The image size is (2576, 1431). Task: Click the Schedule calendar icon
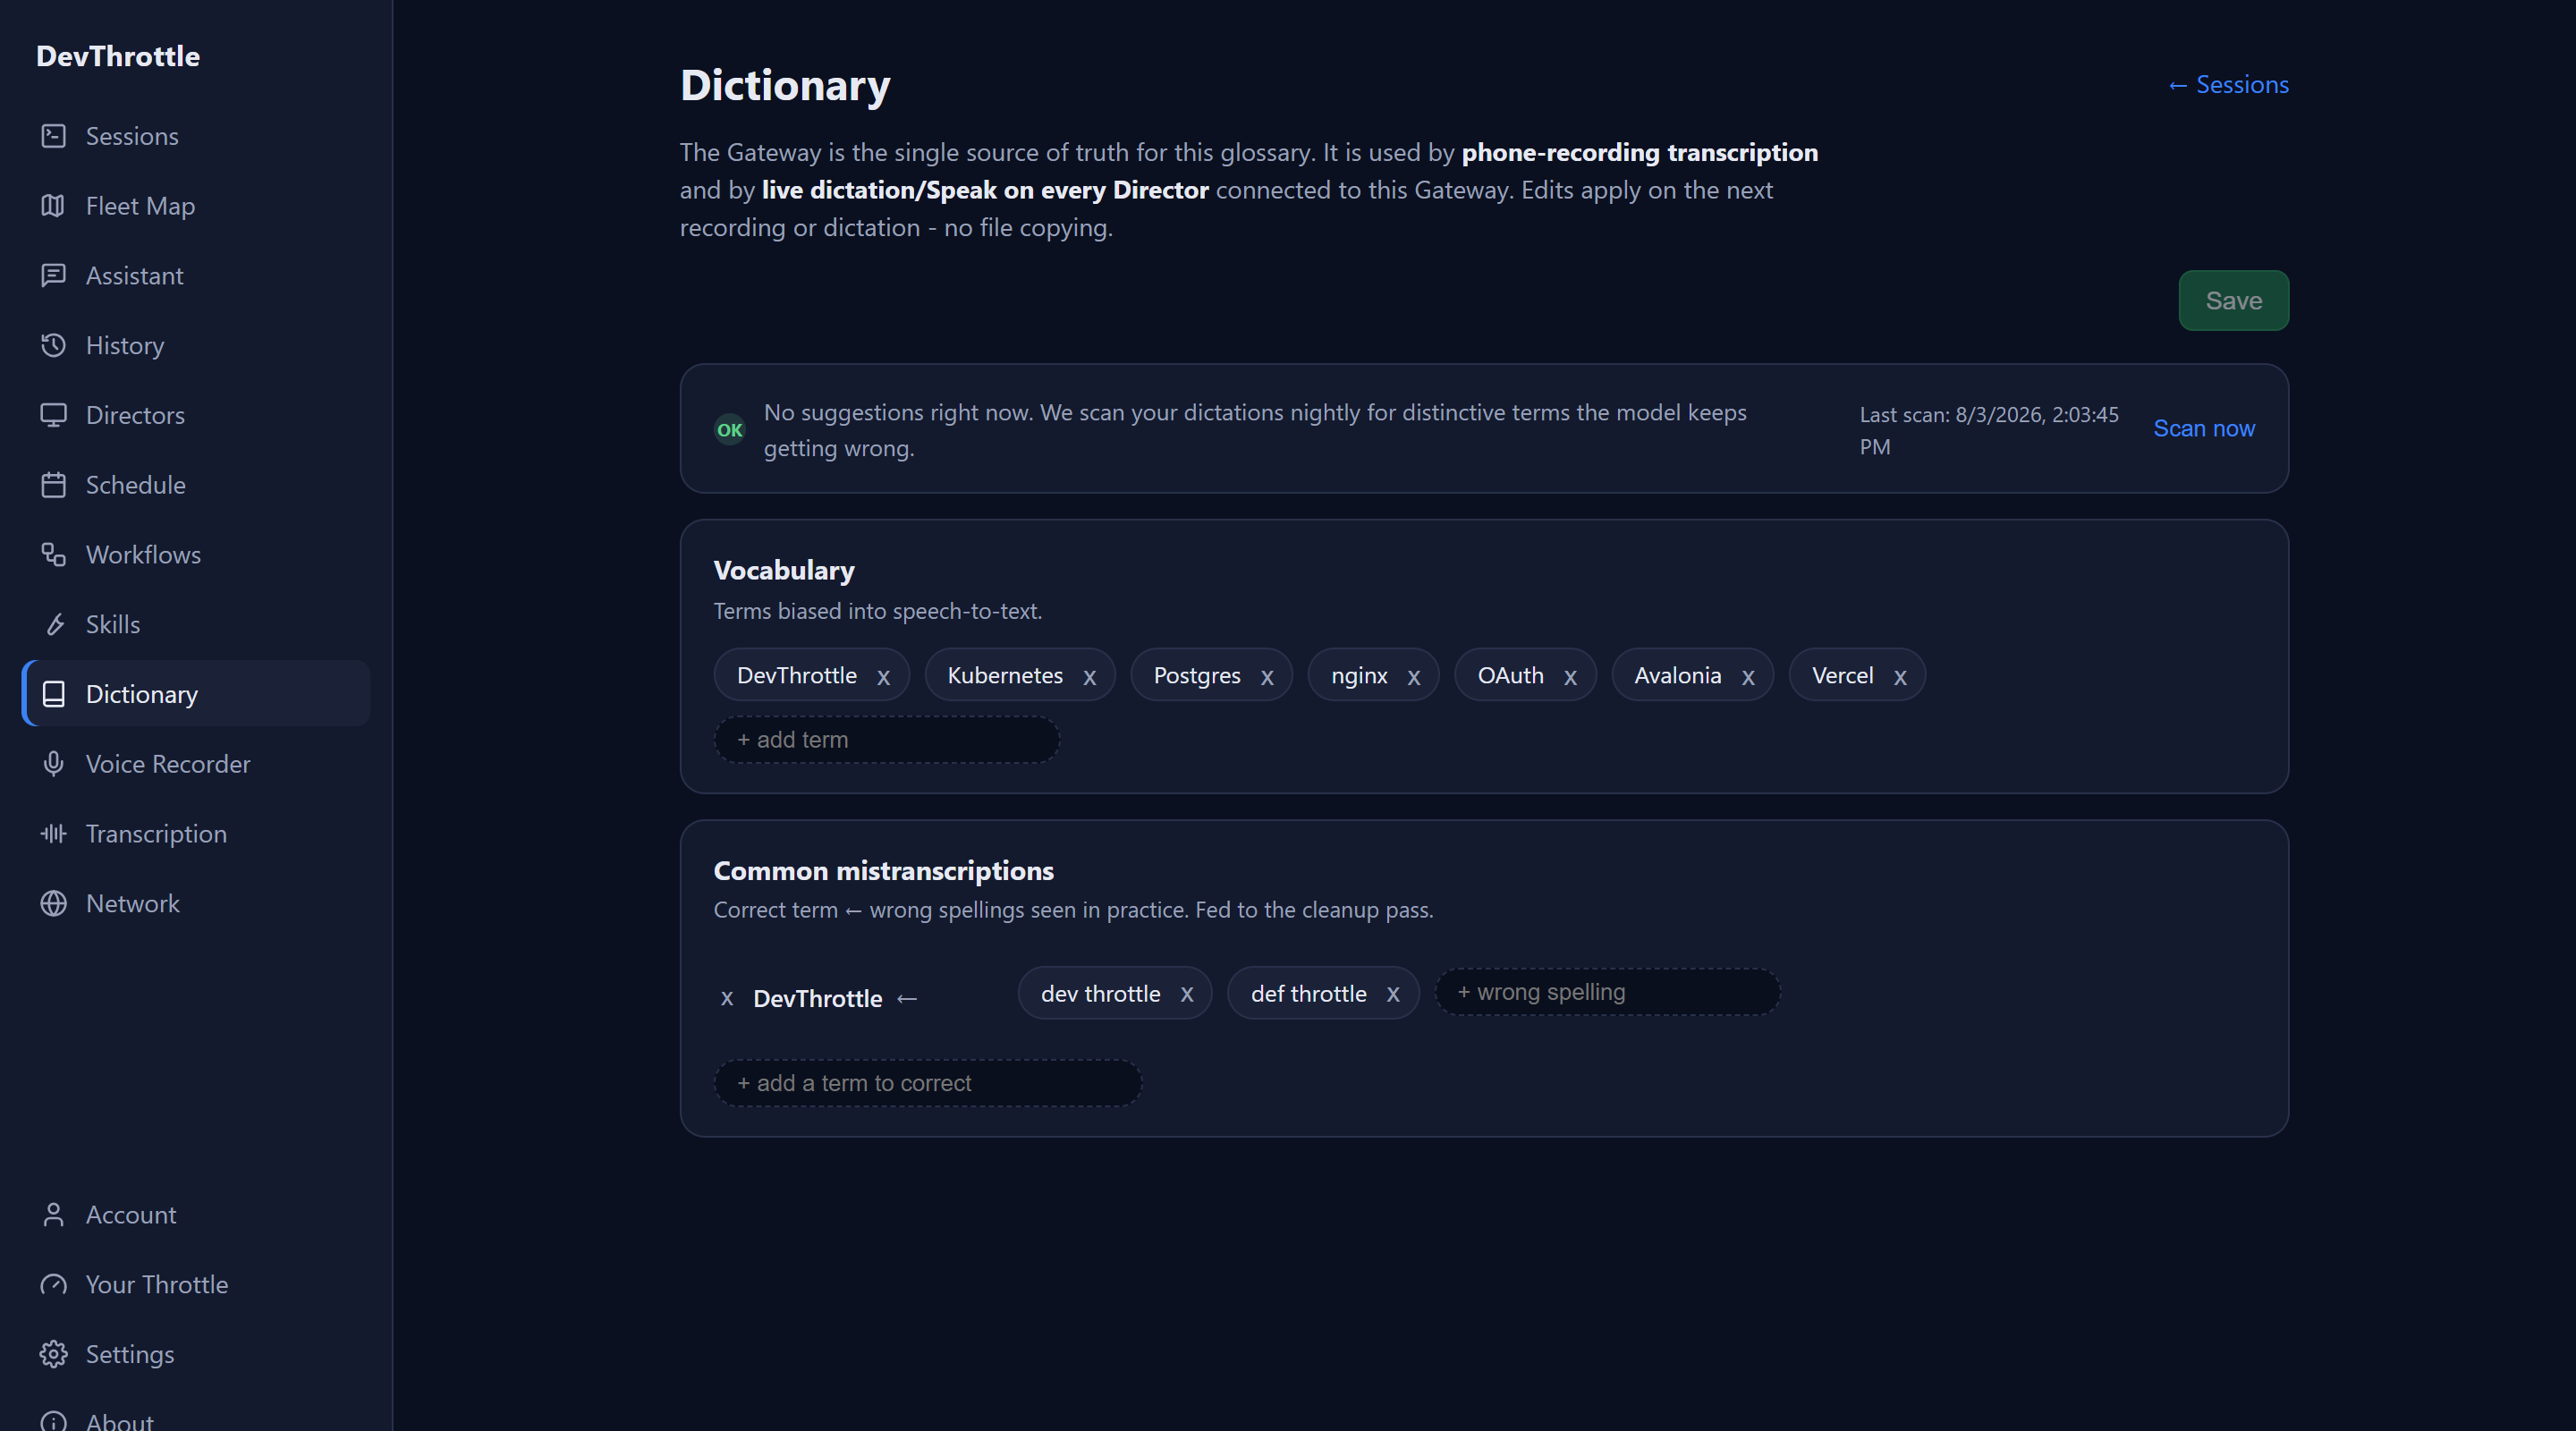coord(53,485)
